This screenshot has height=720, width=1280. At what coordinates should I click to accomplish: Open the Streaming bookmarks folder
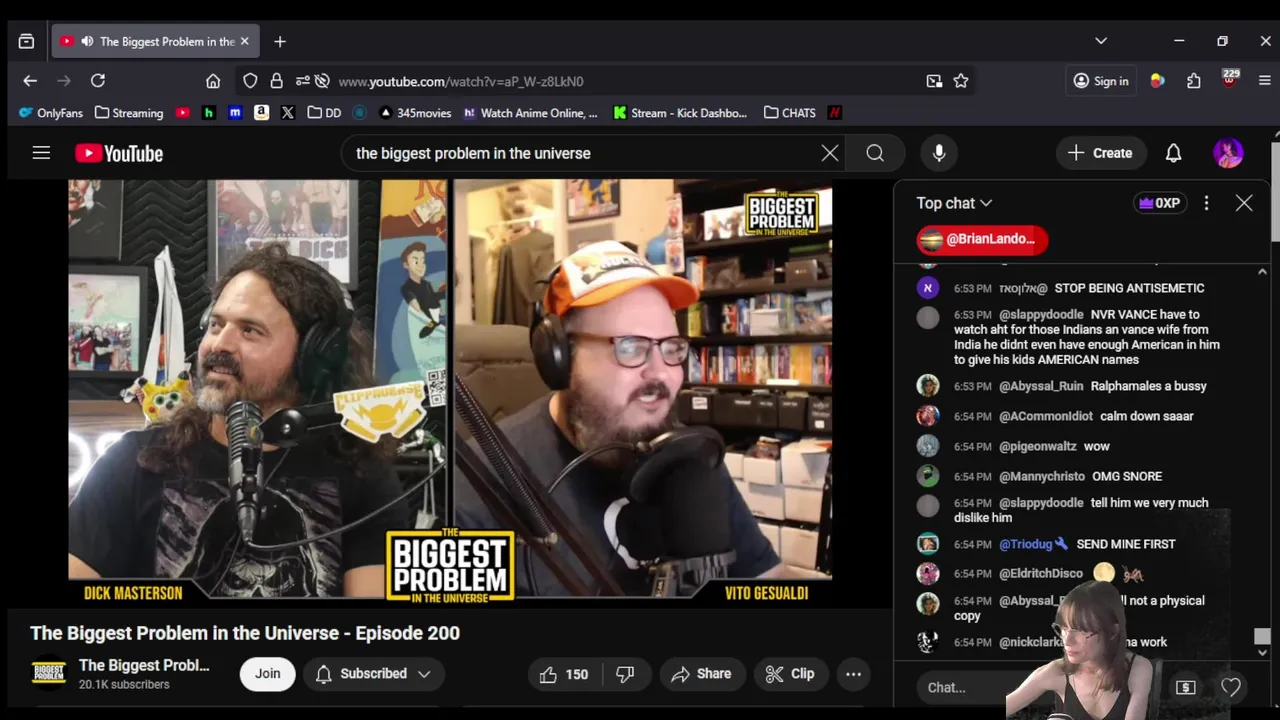coord(129,113)
